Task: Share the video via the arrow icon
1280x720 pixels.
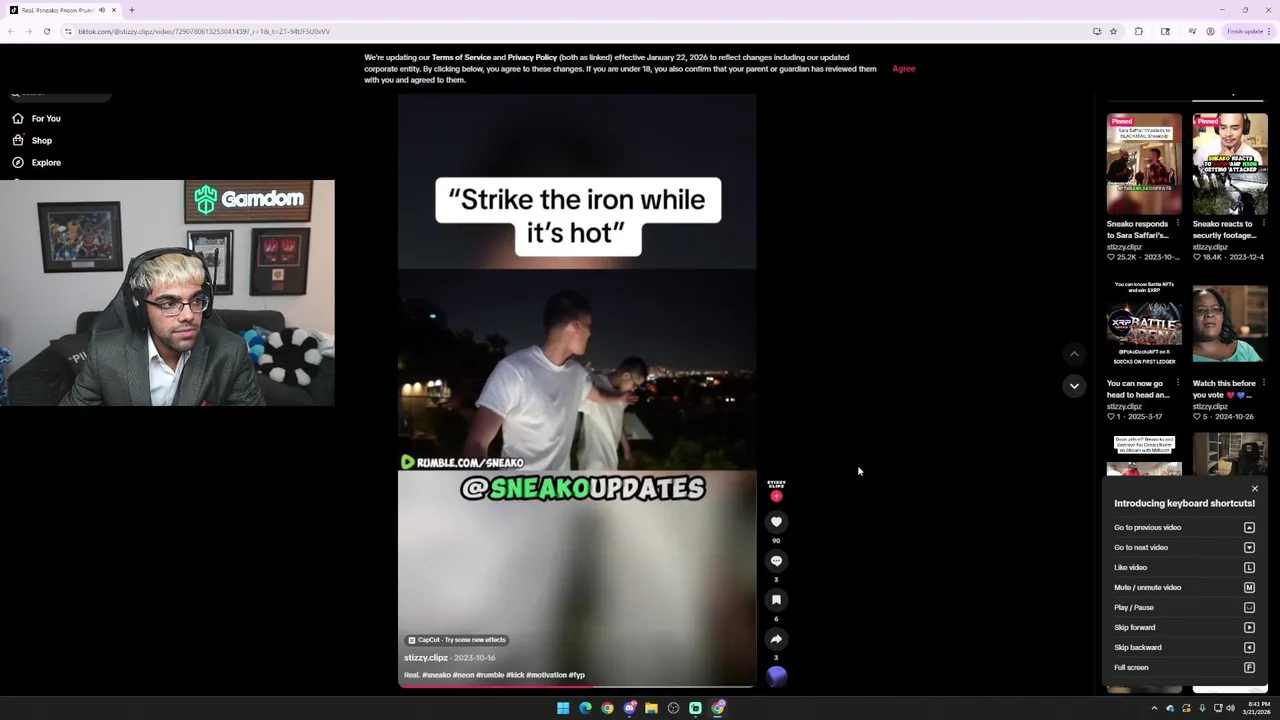Action: (x=776, y=639)
